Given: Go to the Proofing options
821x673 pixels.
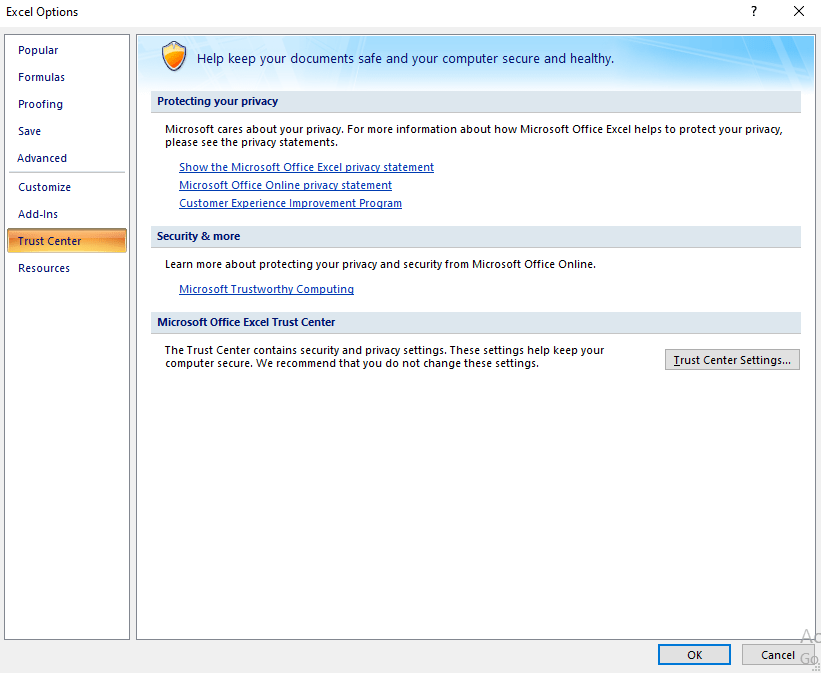Looking at the screenshot, I should coord(40,104).
